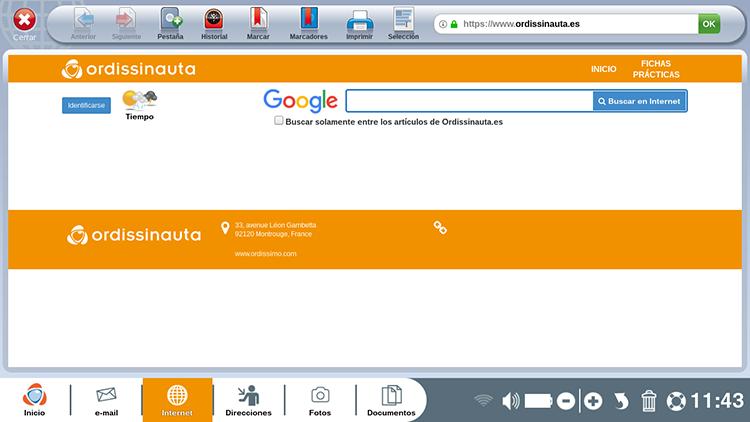Click the speaker volume icon
Viewport: 750px width, 422px height.
click(511, 400)
